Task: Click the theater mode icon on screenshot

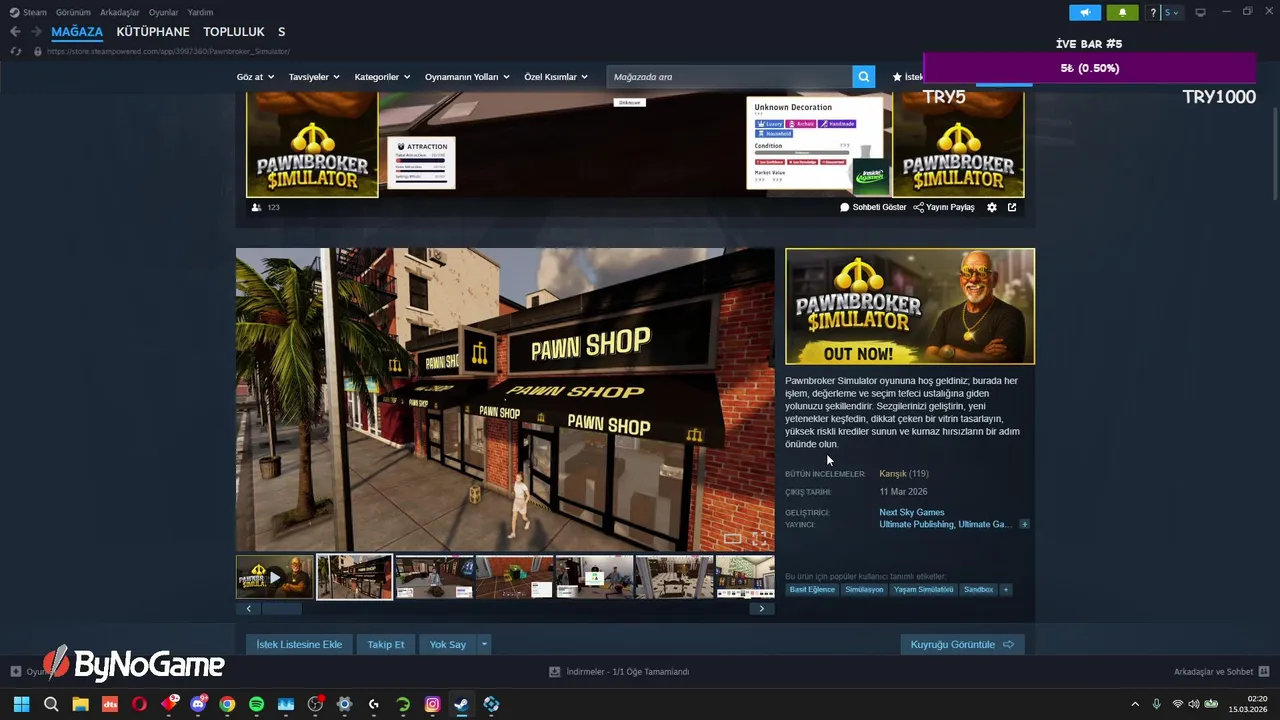Action: [x=733, y=539]
